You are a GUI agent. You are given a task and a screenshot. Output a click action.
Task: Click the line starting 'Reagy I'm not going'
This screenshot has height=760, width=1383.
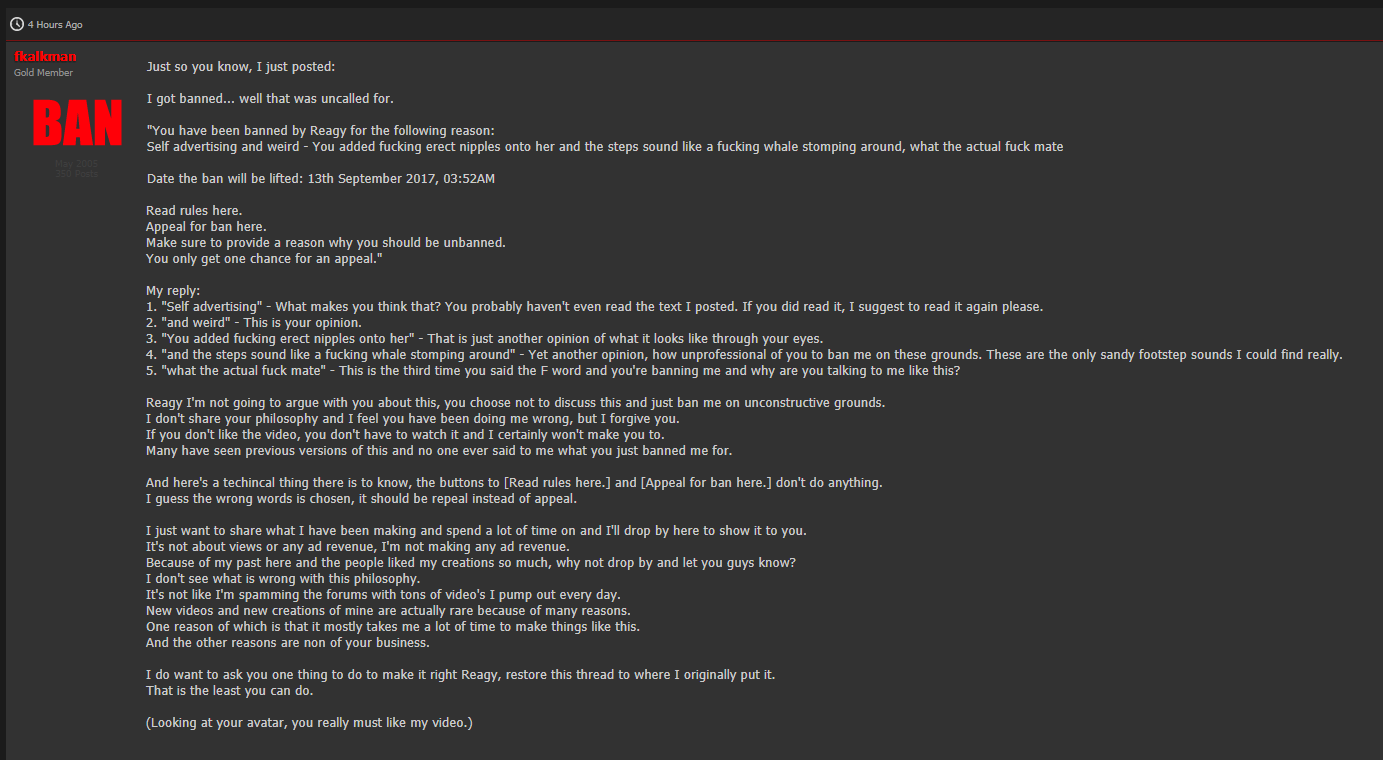515,403
